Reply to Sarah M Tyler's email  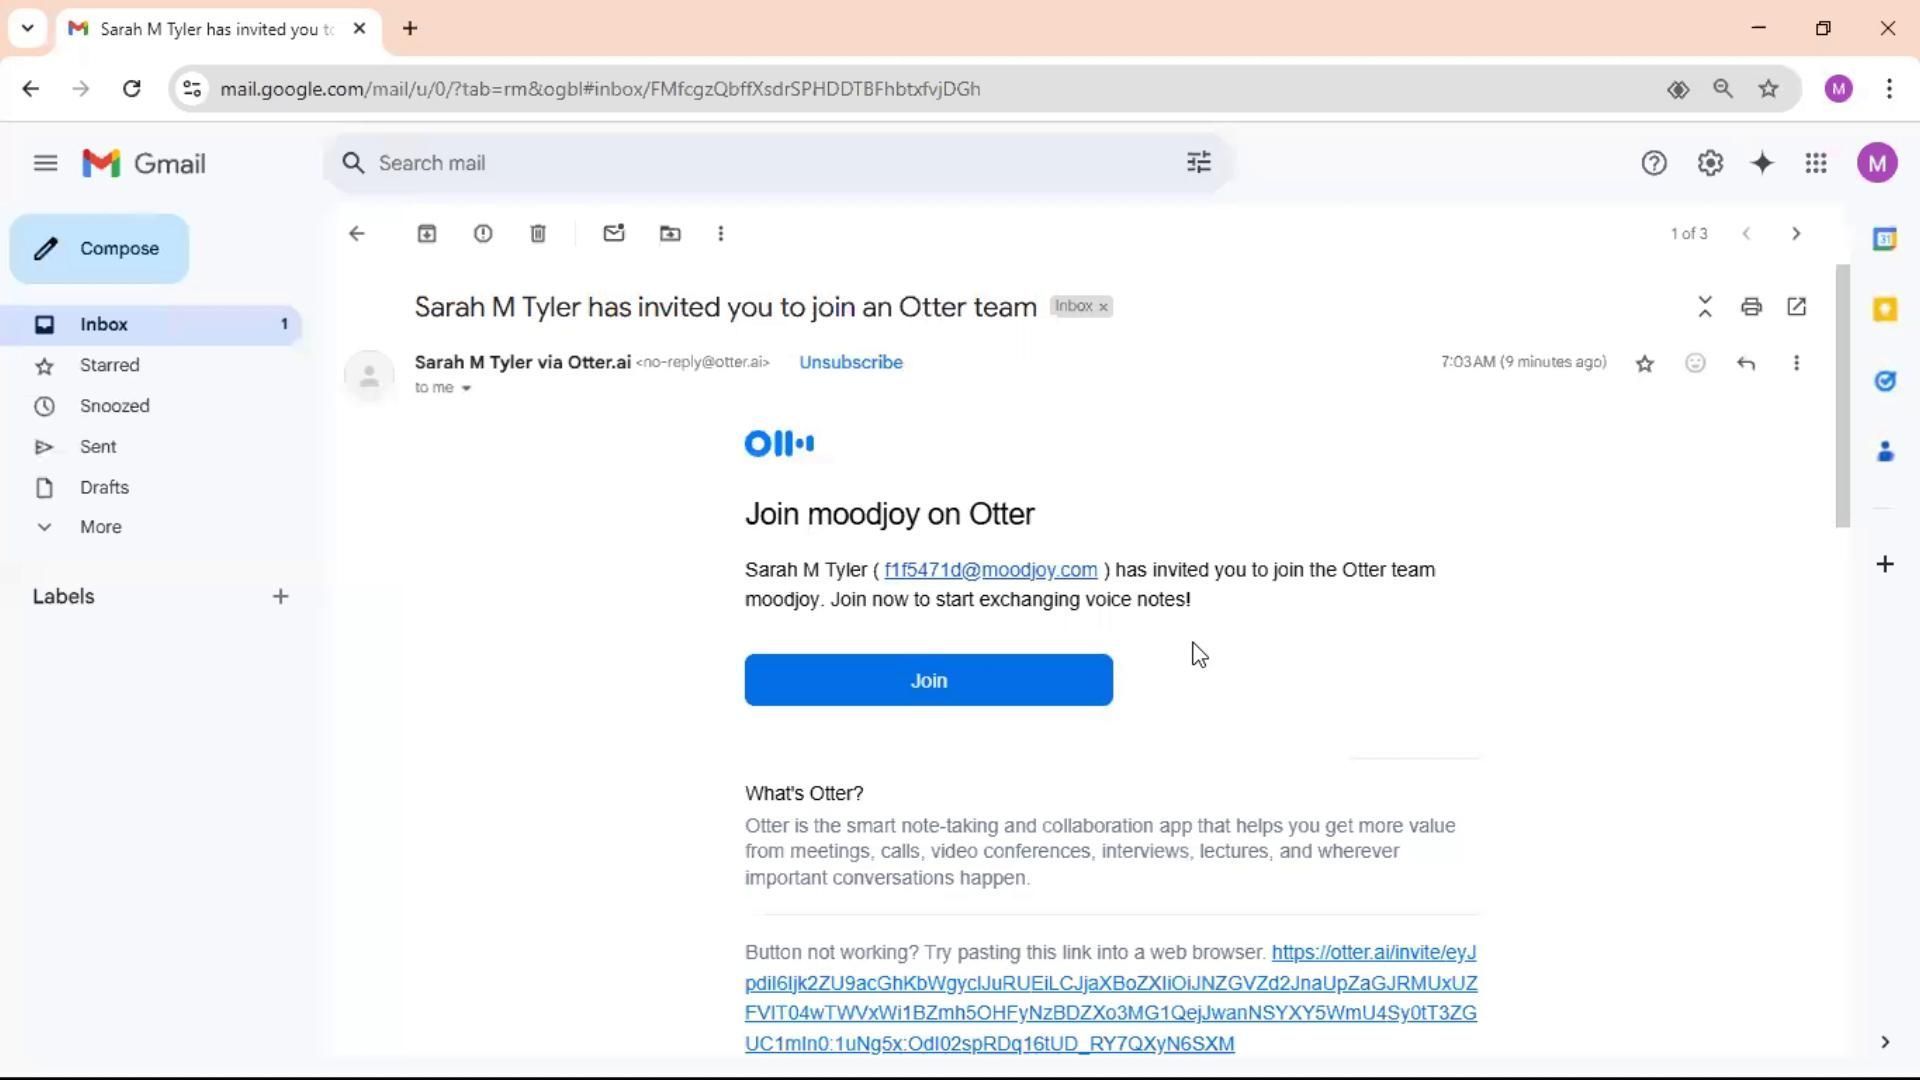[1746, 363]
